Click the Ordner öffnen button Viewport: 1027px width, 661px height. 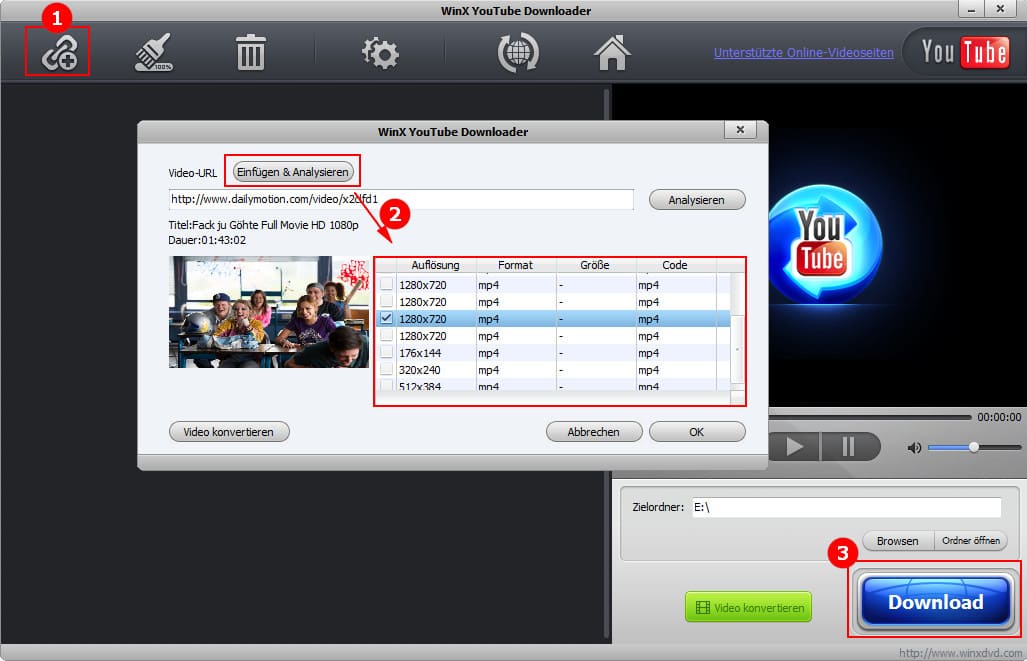(x=971, y=540)
